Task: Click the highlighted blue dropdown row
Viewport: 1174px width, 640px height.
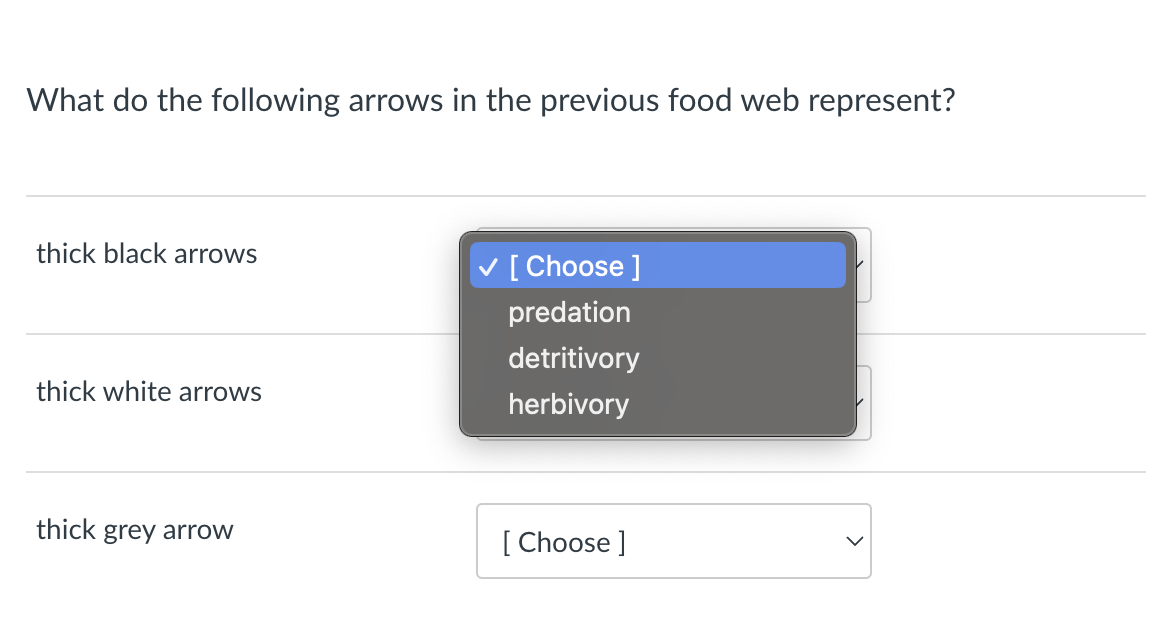Action: pos(657,265)
